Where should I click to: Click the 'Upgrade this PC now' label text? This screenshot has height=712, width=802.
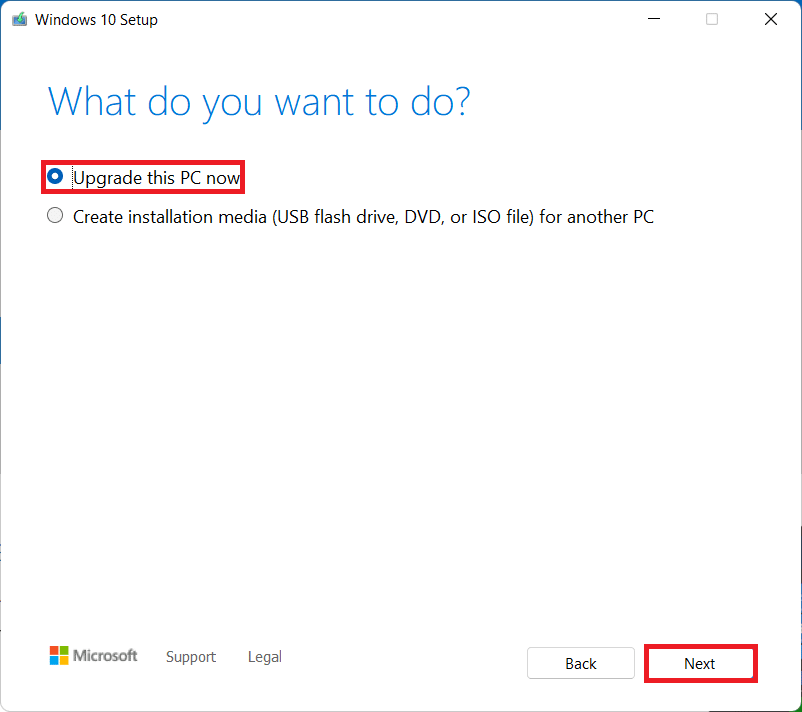(x=156, y=178)
